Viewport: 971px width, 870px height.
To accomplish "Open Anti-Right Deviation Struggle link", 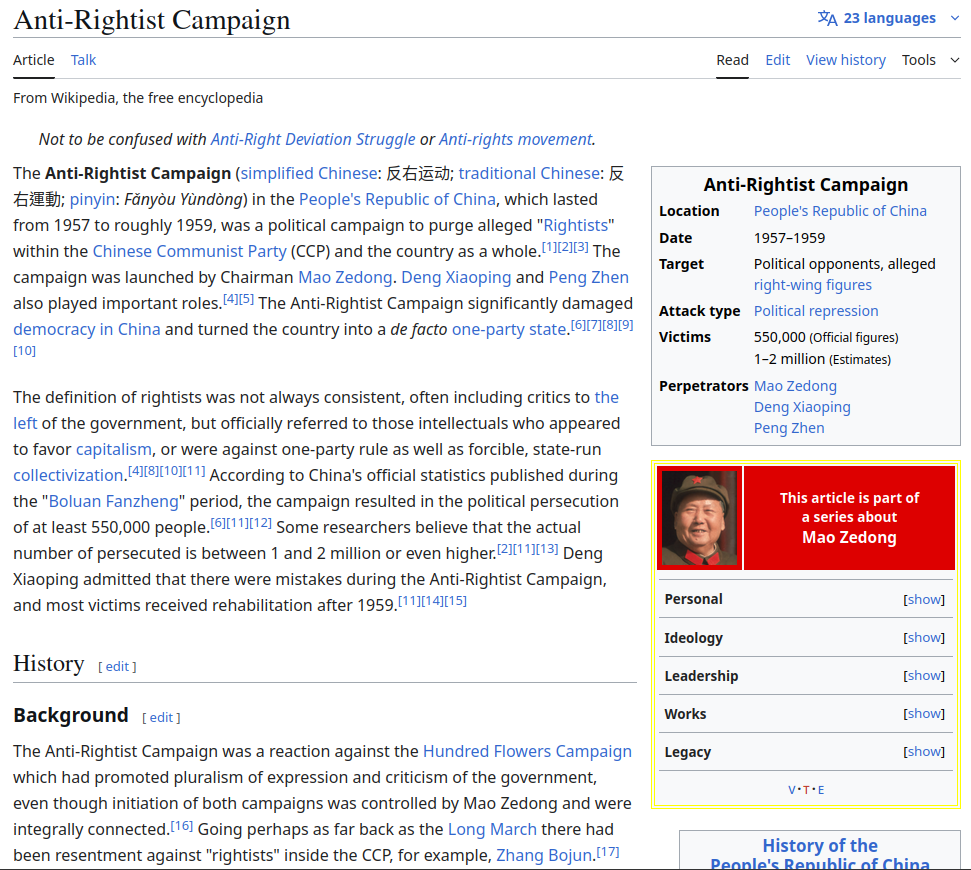I will (313, 139).
